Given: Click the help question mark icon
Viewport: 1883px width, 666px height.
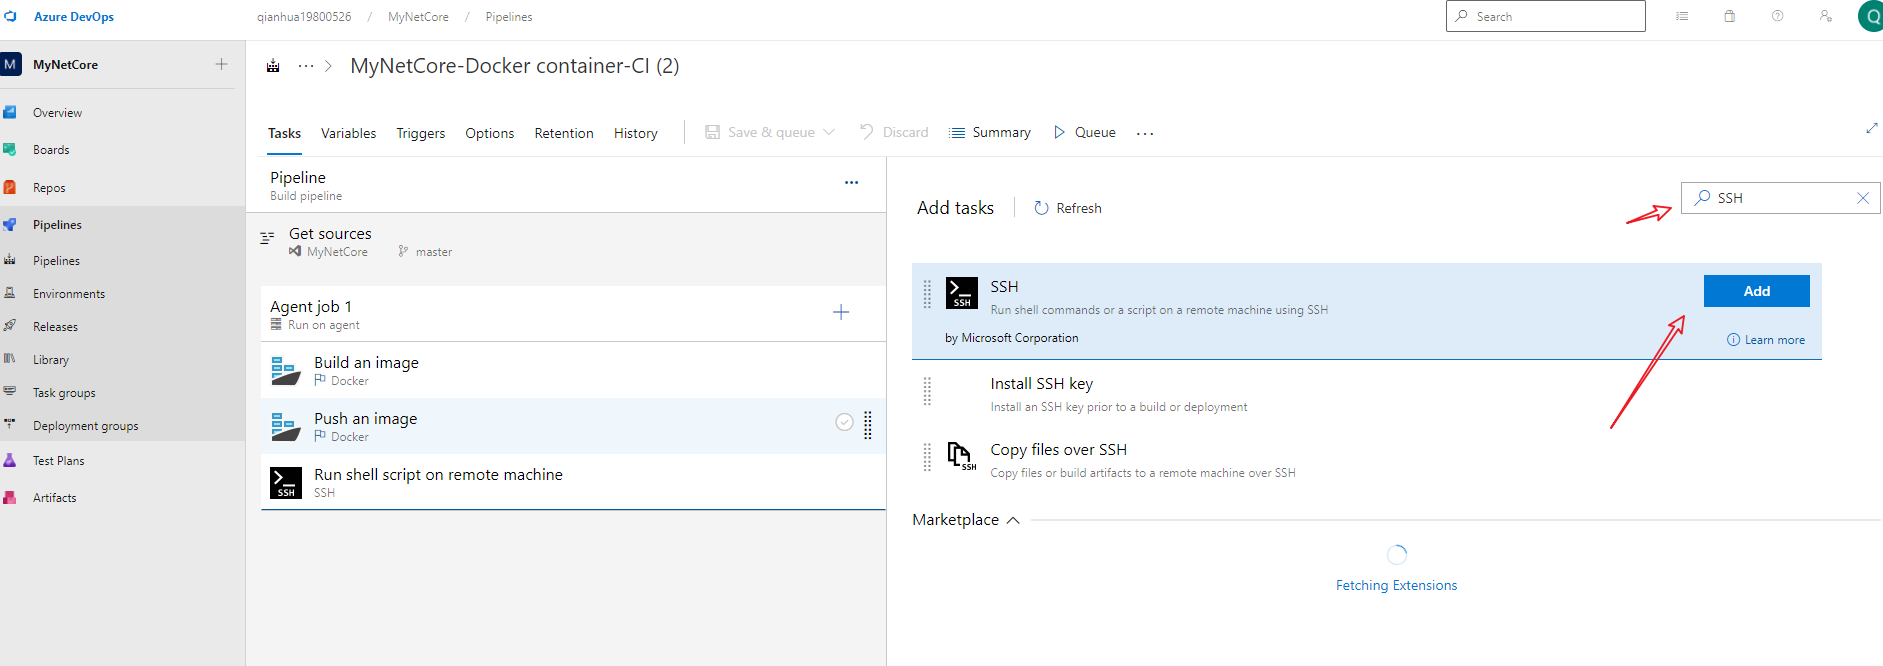Looking at the screenshot, I should 1777,16.
